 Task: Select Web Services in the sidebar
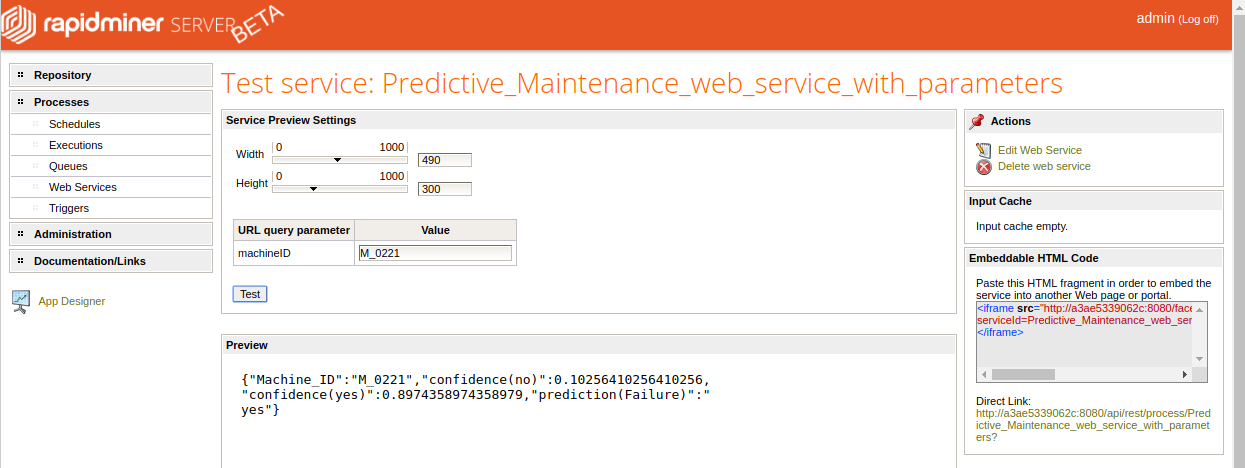pos(82,187)
